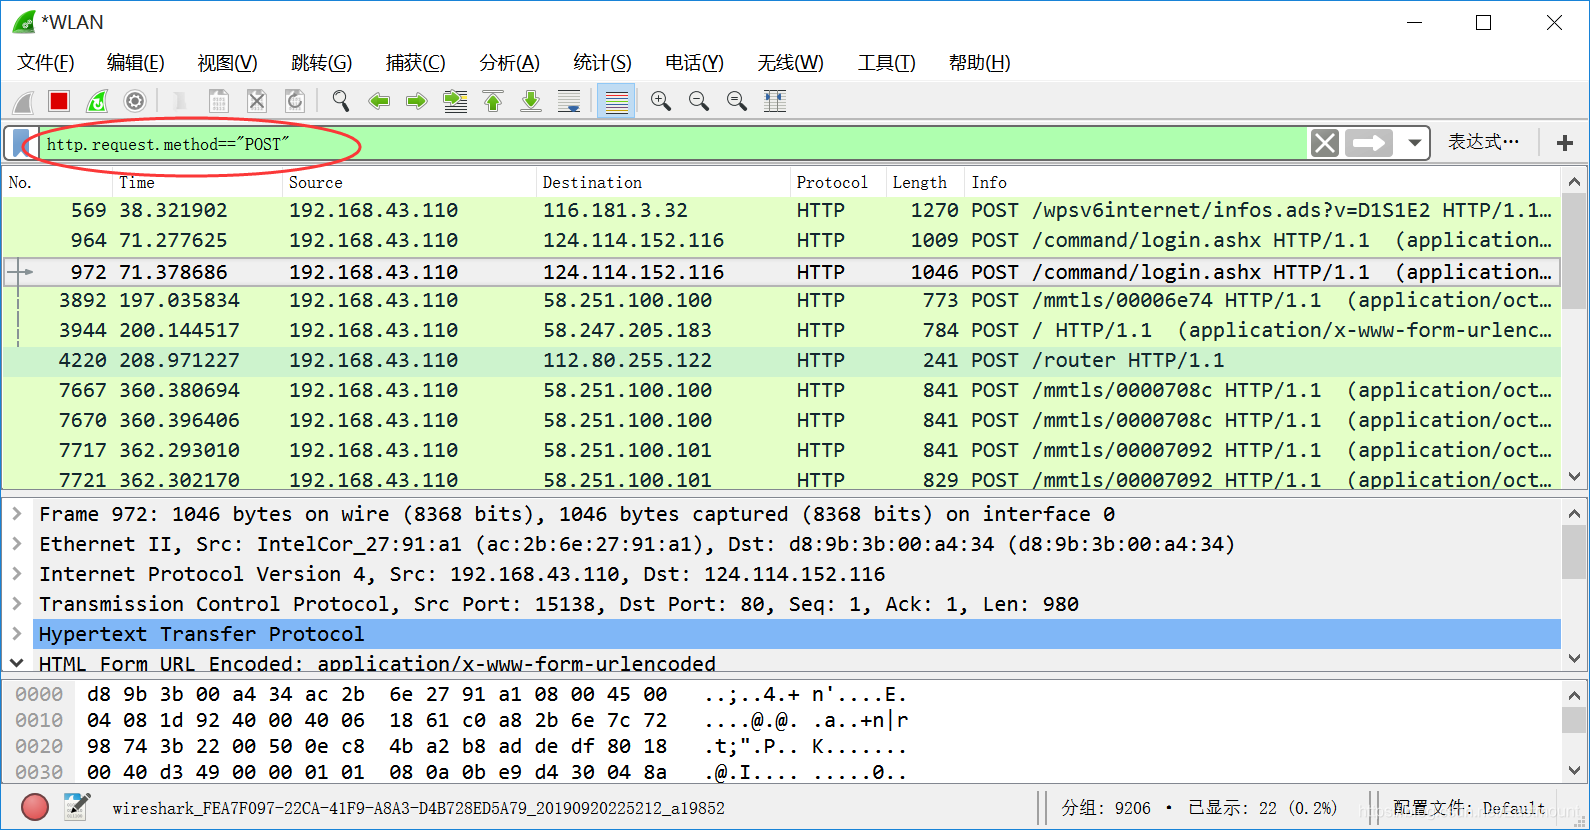This screenshot has height=830, width=1590.
Task: Save the capture file icon
Action: [x=219, y=101]
